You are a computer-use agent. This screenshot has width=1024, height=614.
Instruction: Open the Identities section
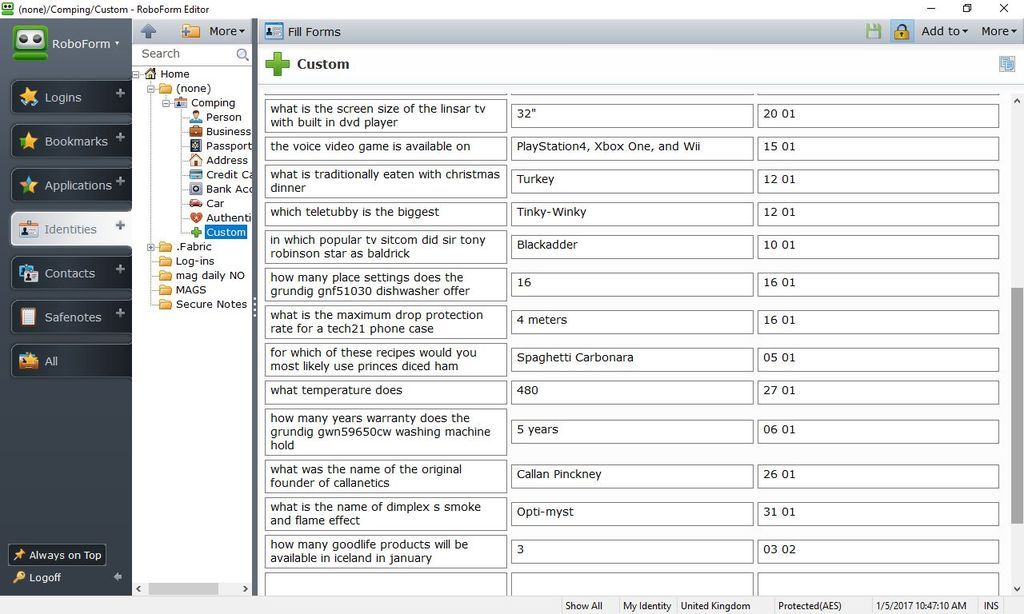[71, 229]
